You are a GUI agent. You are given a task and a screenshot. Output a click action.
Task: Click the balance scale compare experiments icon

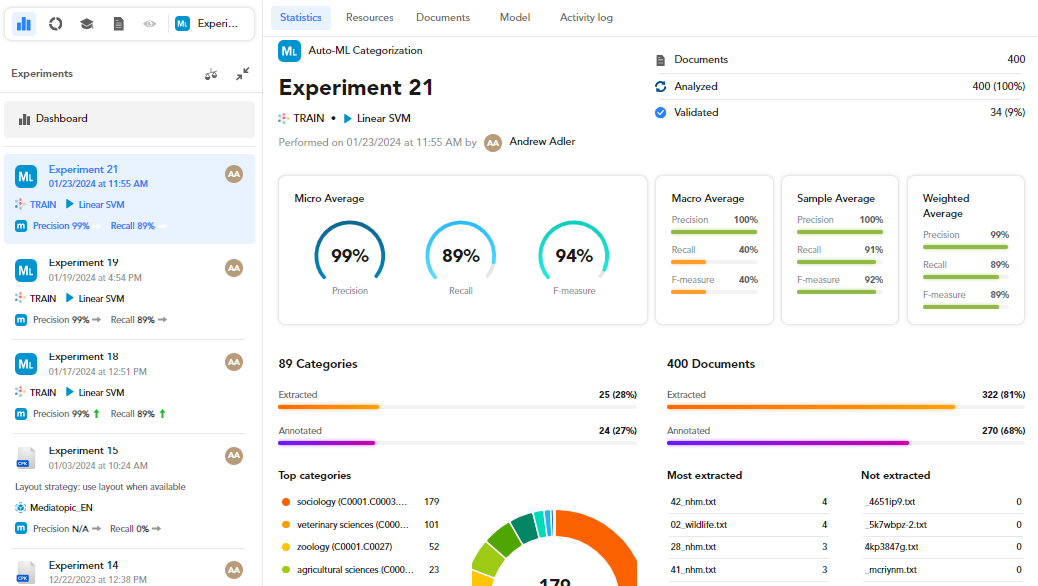211,74
